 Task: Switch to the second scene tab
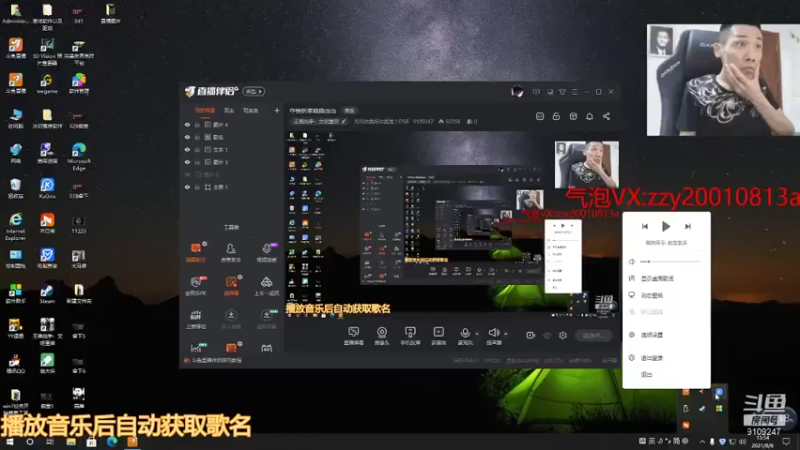229,110
